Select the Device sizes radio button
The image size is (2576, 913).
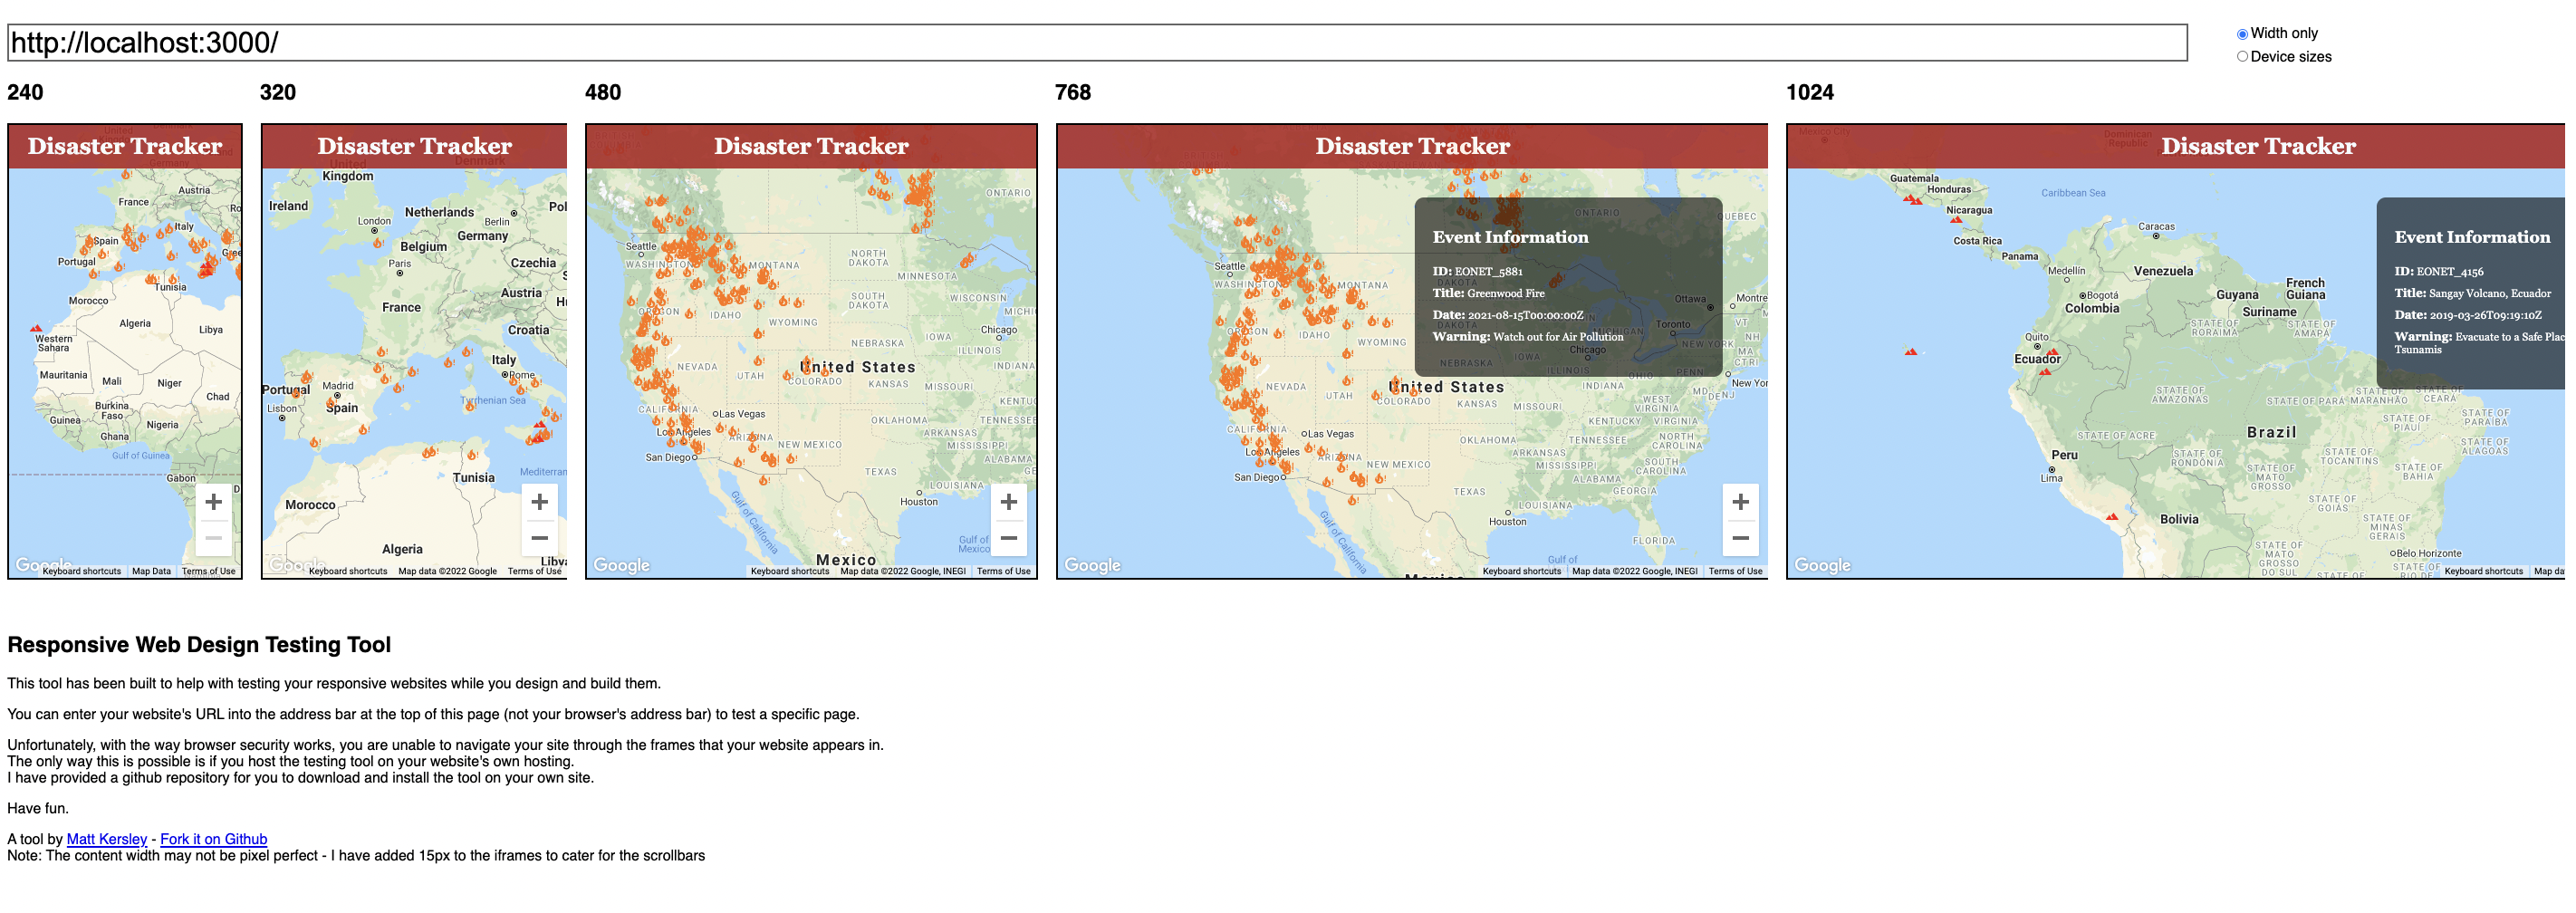tap(2242, 57)
